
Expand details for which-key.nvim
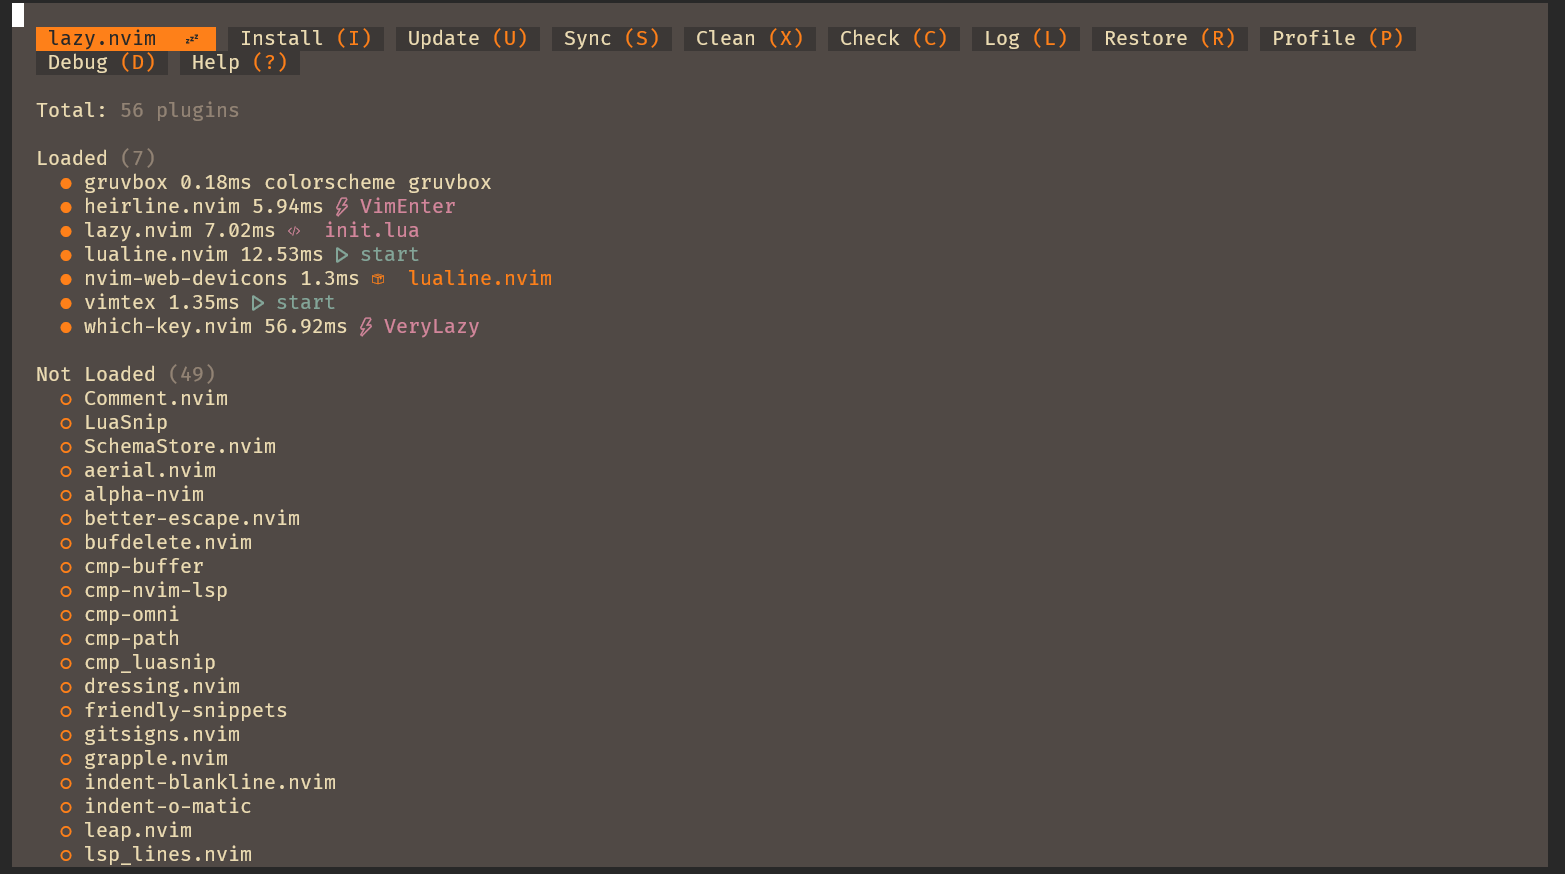167,326
